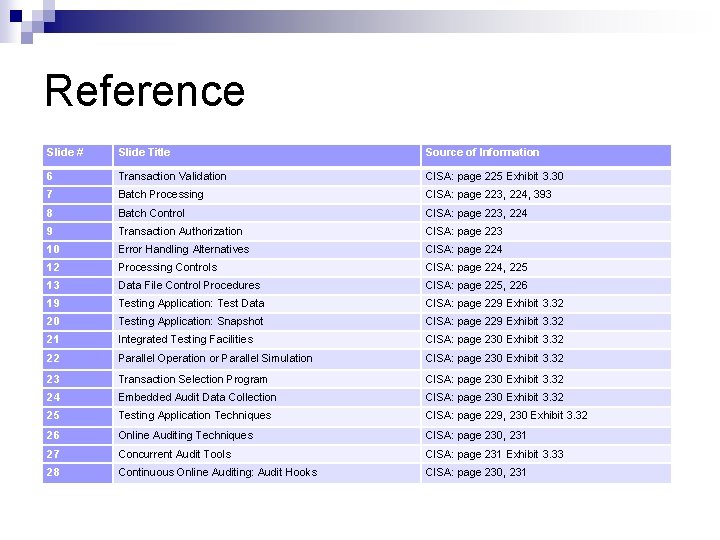Click the "Reference" slide heading
Screen dimensions: 720x540
145,90
